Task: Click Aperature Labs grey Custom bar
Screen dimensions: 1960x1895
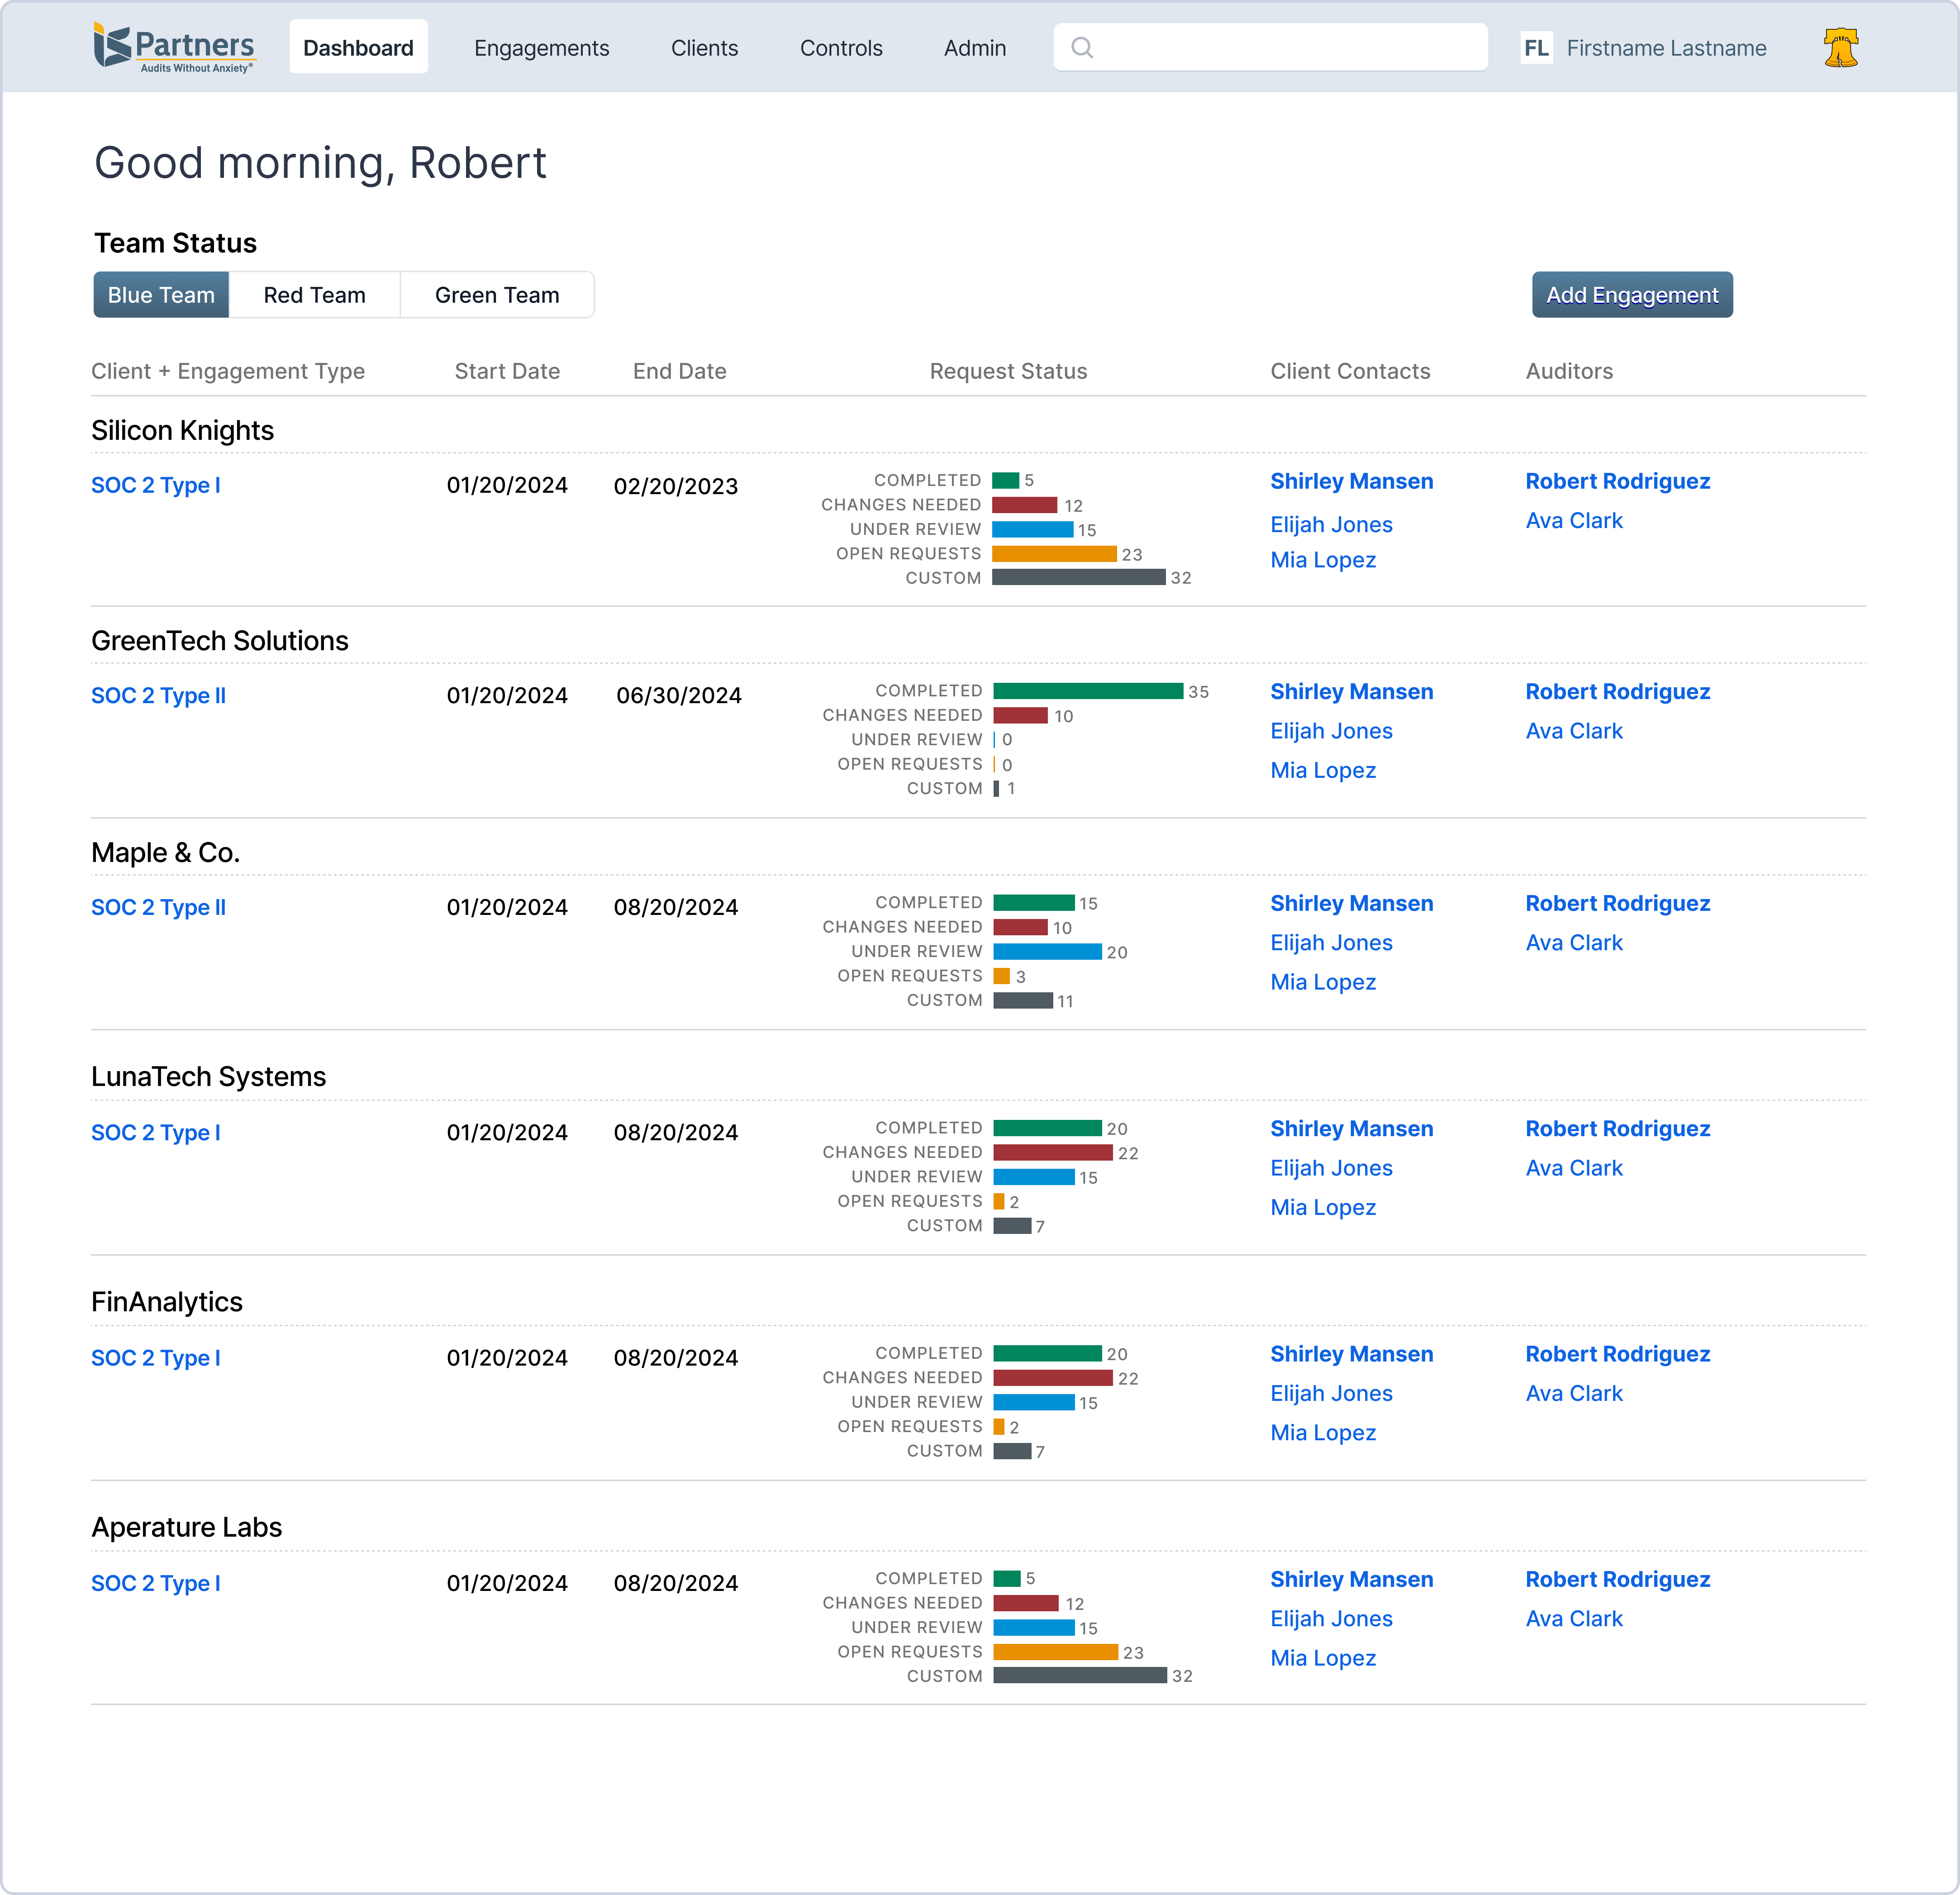Action: pyautogui.click(x=1080, y=1676)
